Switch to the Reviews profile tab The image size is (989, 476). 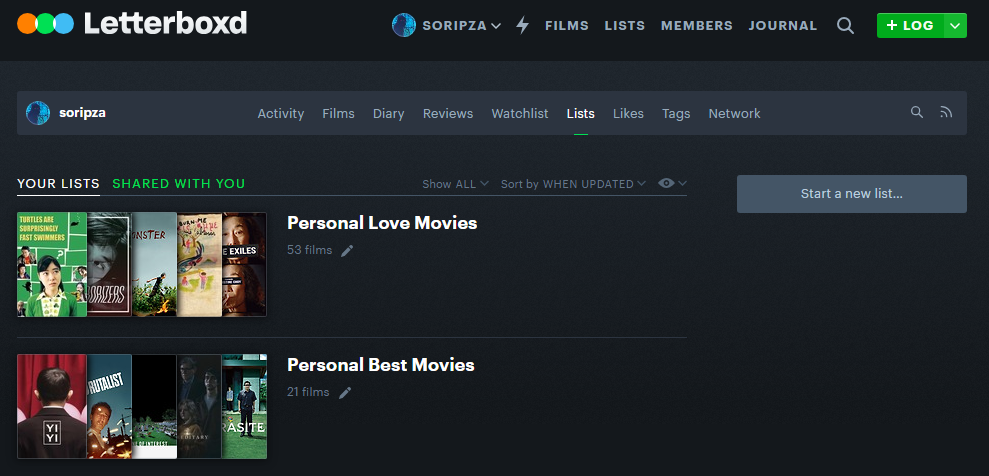pyautogui.click(x=448, y=113)
